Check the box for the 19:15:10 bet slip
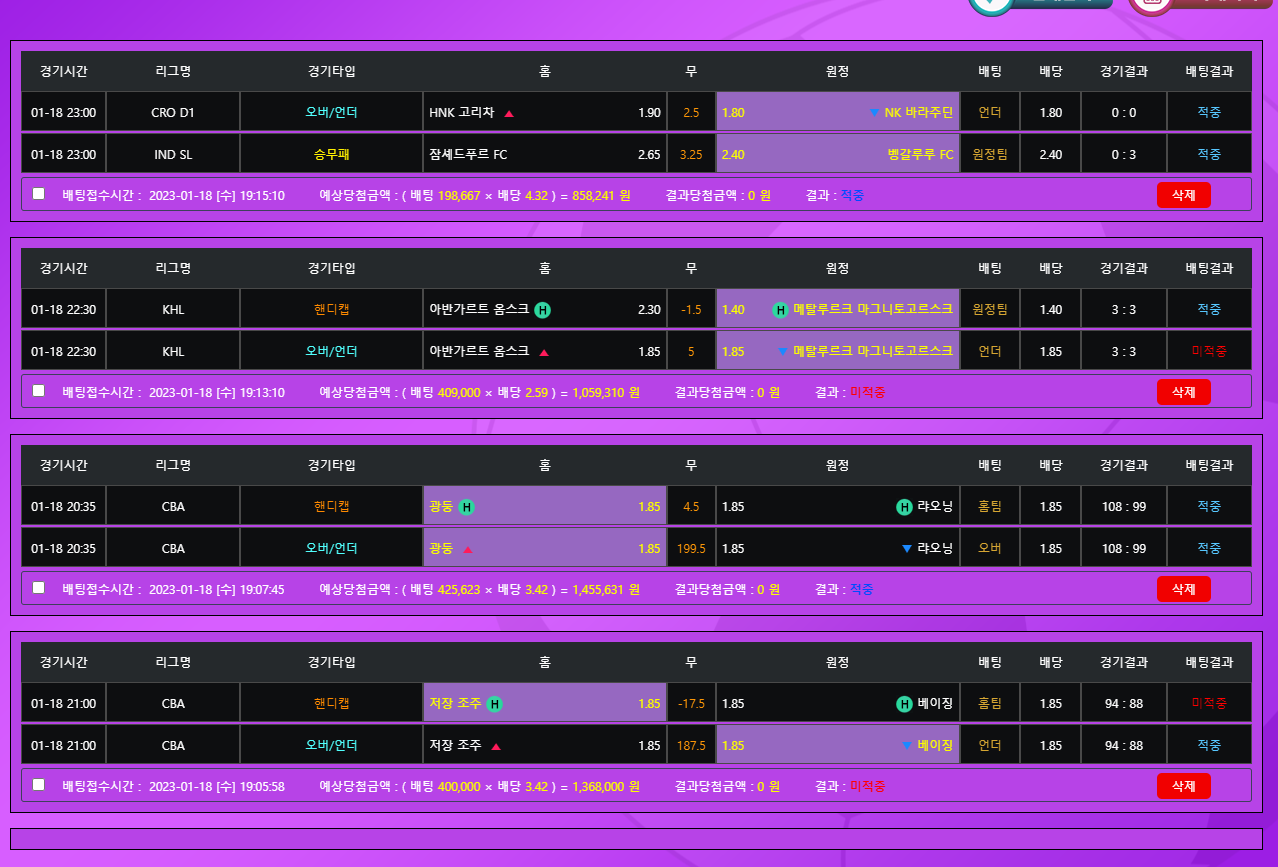This screenshot has height=867, width=1278. click(x=39, y=194)
